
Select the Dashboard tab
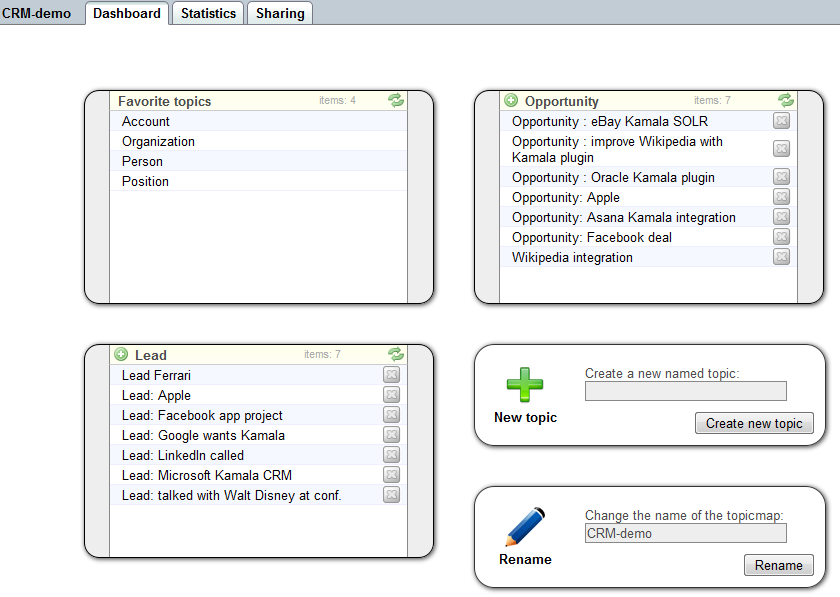(x=127, y=13)
